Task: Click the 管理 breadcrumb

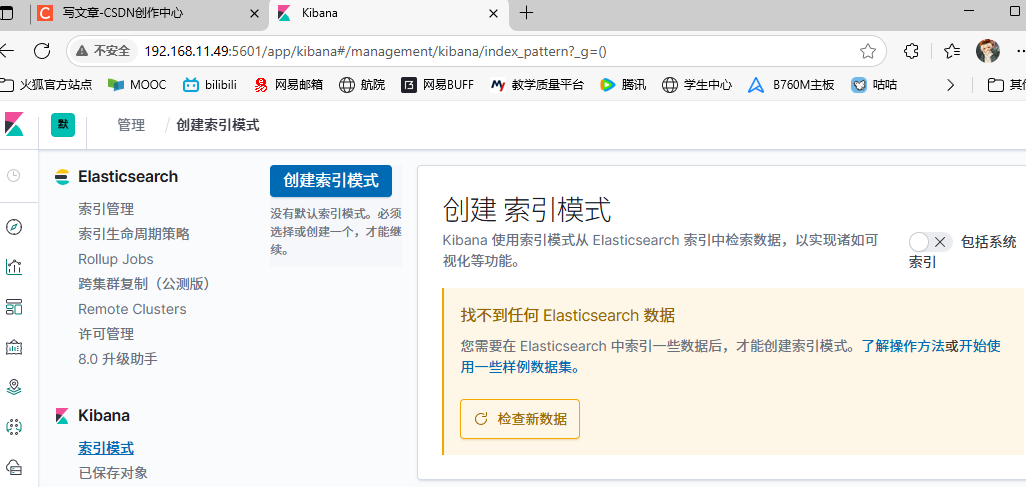Action: click(131, 125)
